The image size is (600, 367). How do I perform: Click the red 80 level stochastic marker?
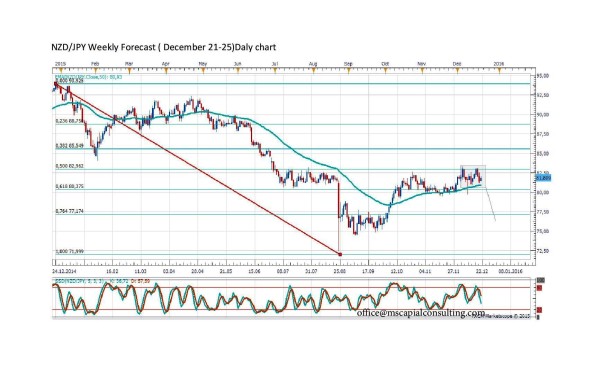point(540,288)
